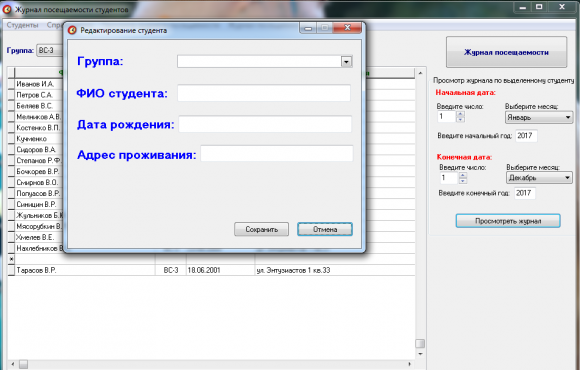Image resolution: width=580 pixels, height=370 pixels.
Task: Expand the Группа dropdown in the dialog
Action: point(346,61)
